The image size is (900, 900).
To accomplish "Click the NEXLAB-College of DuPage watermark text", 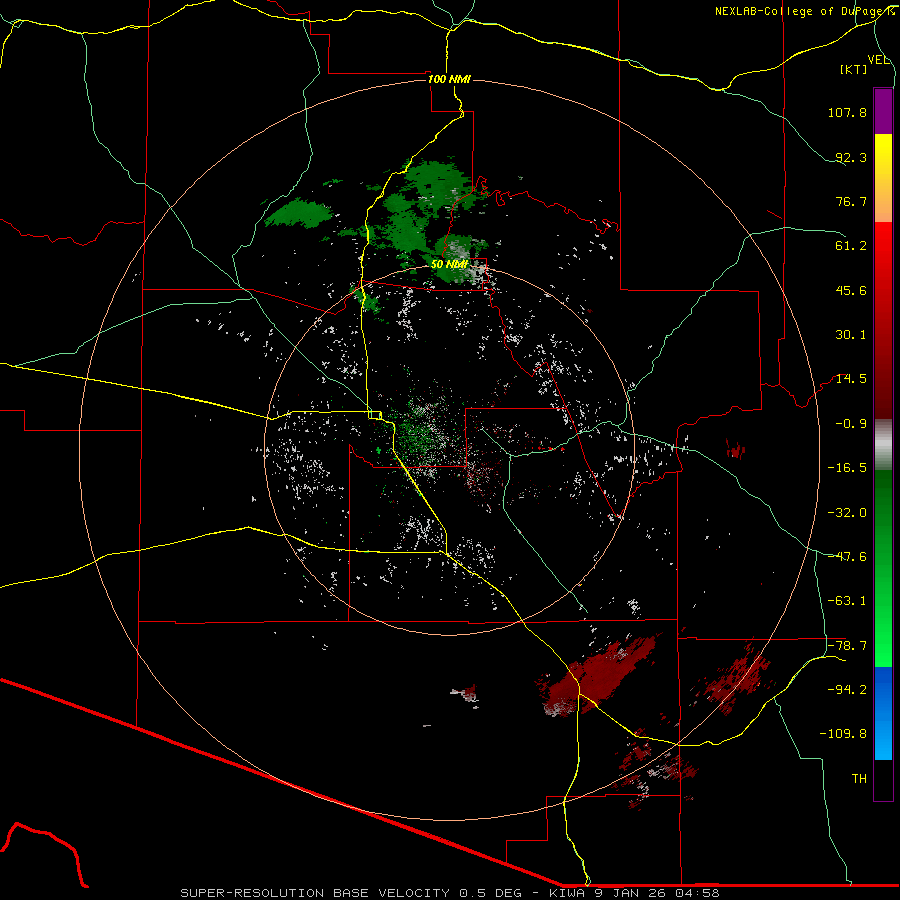I will 805,11.
